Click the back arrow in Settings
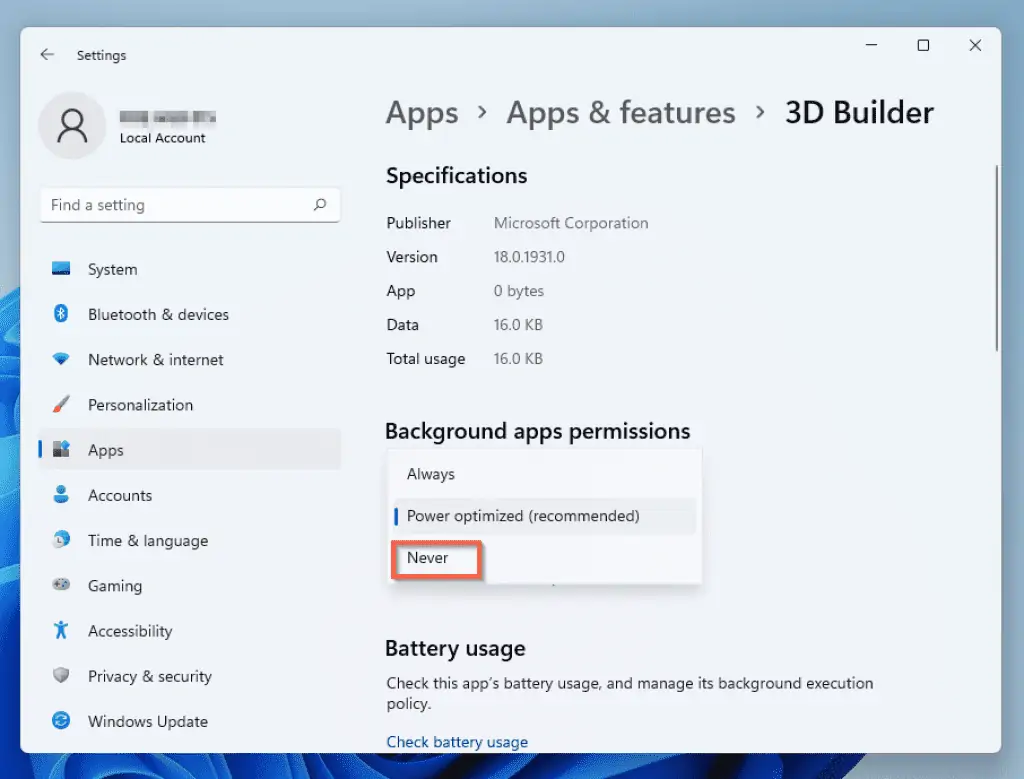Screen dimensions: 1024x779 tap(47, 55)
